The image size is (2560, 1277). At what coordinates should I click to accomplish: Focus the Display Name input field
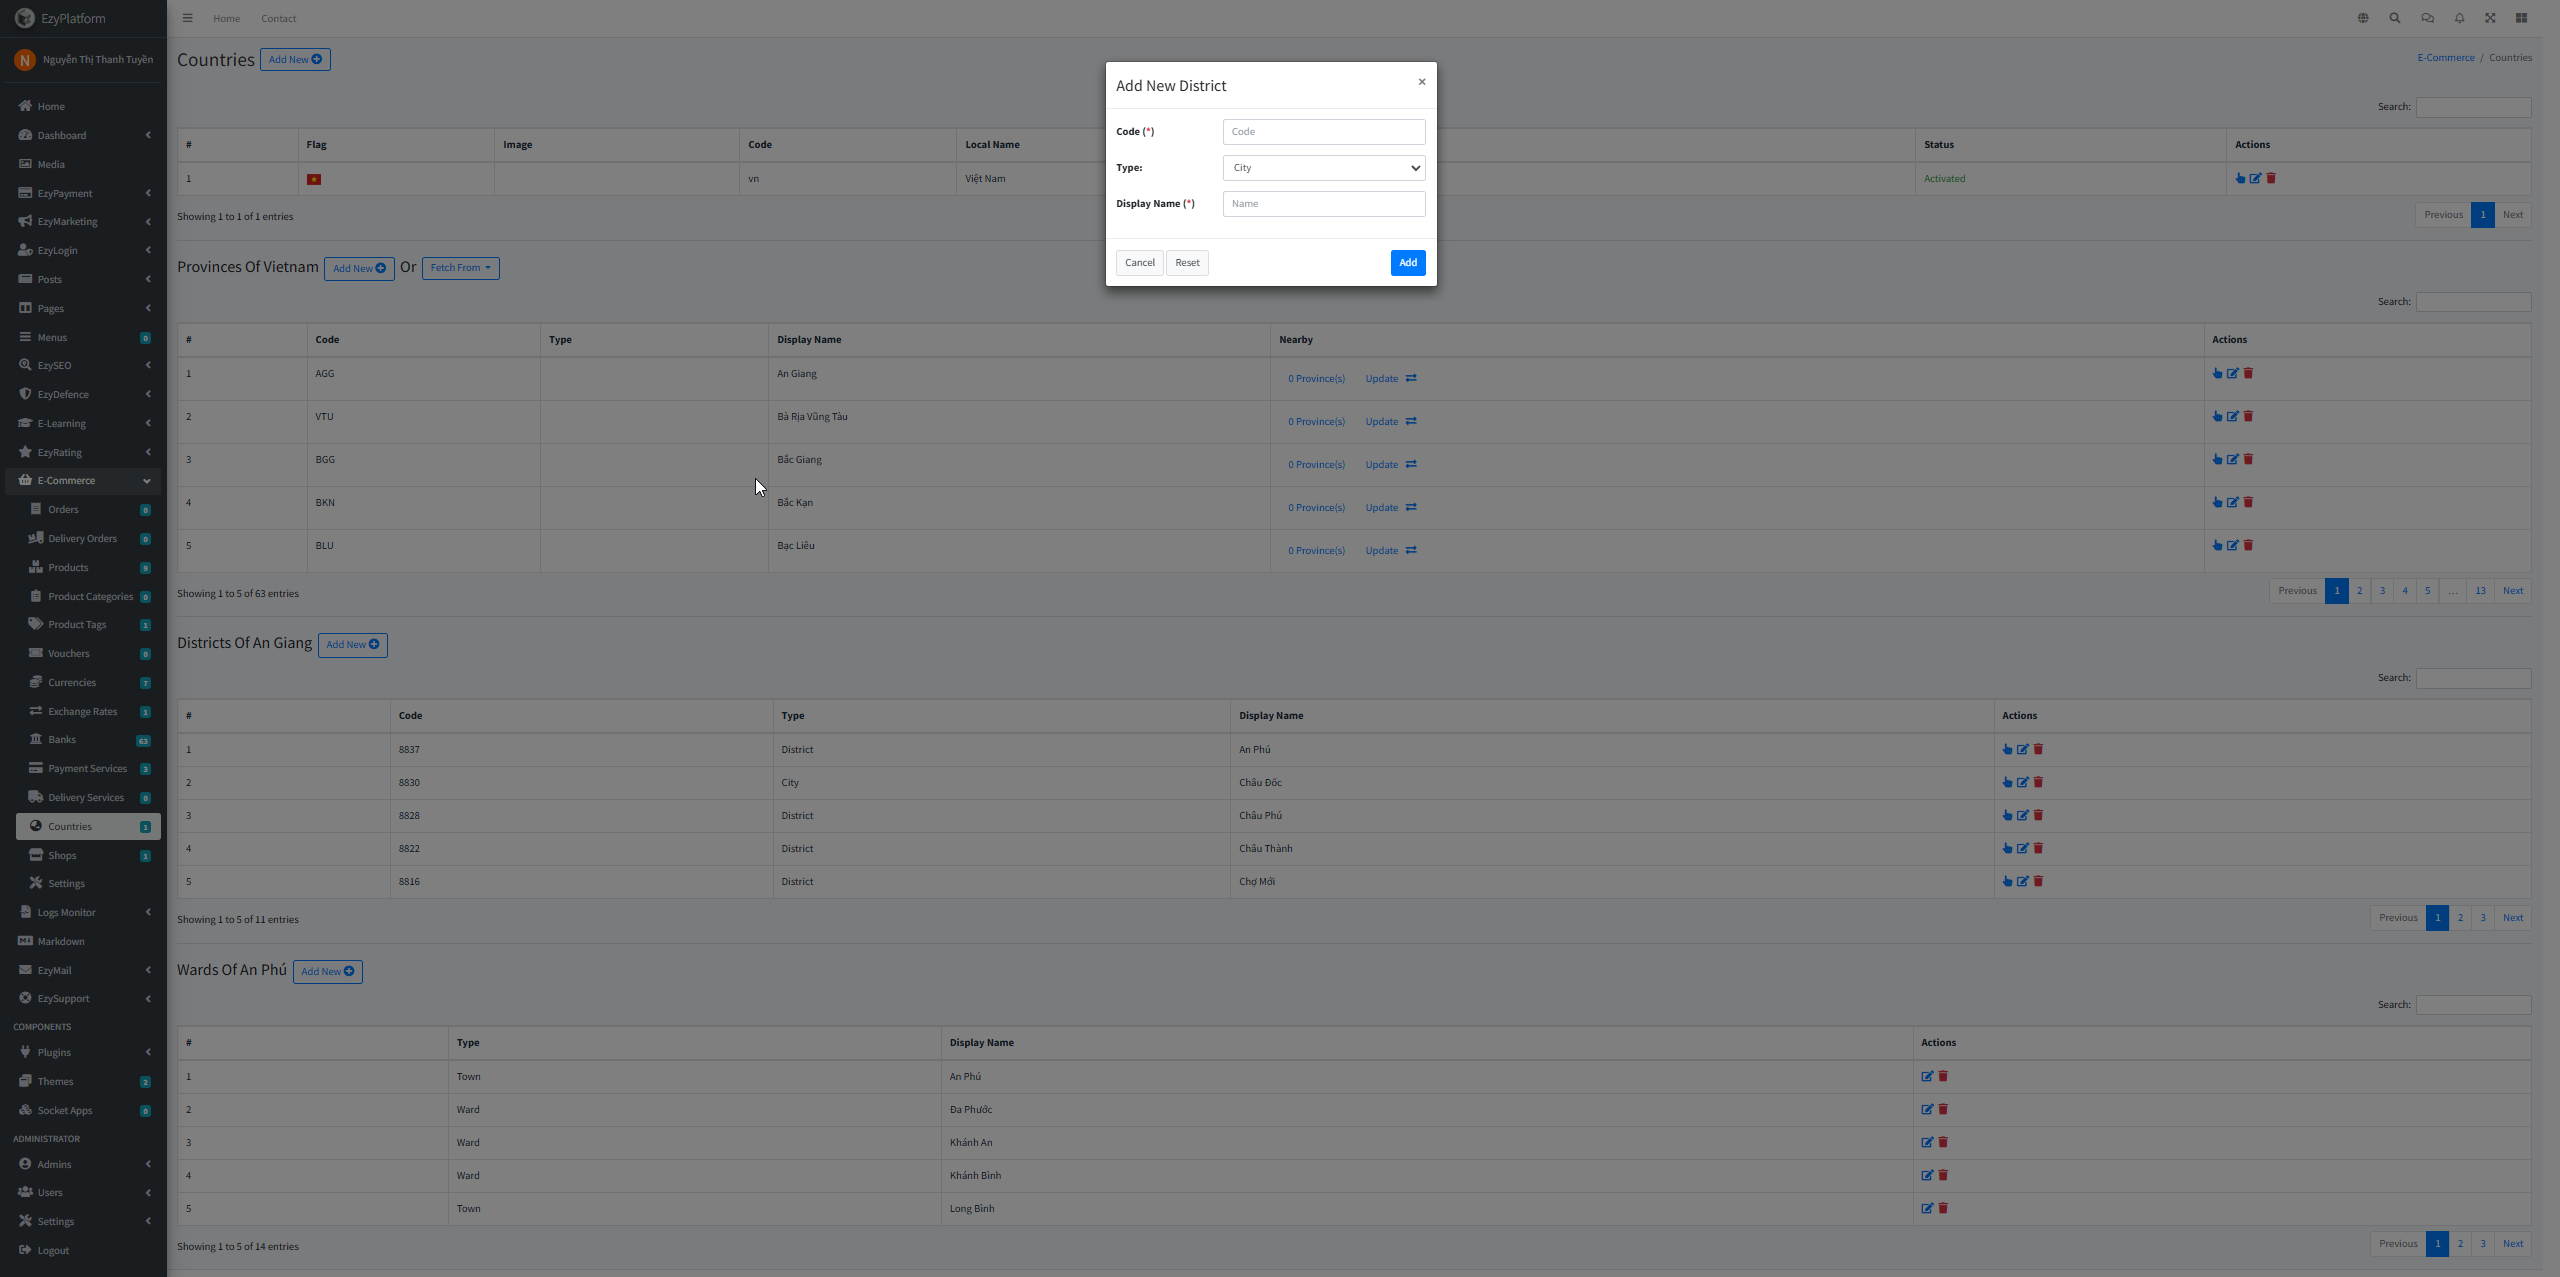(x=1324, y=204)
